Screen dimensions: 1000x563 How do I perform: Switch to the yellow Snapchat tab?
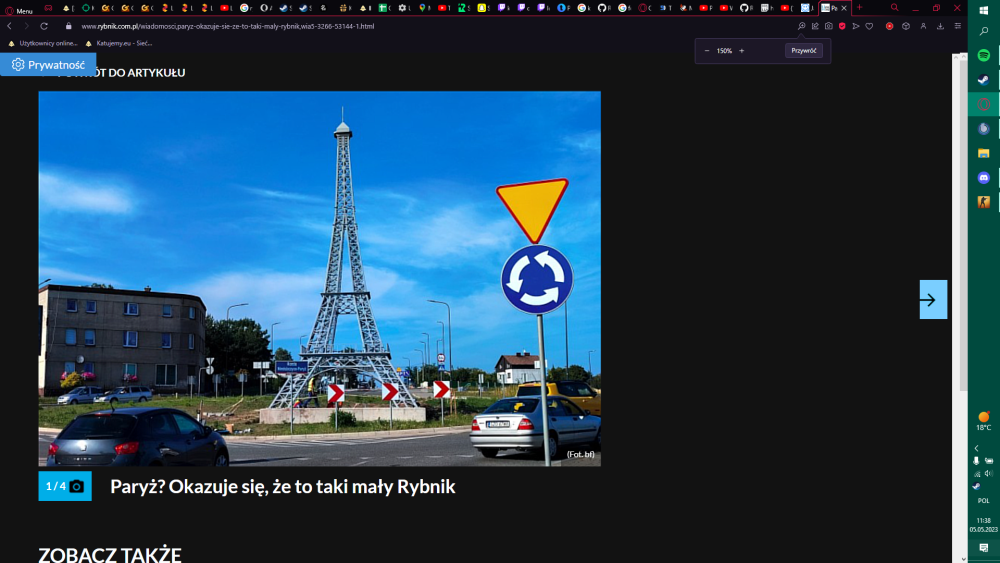pyautogui.click(x=483, y=8)
